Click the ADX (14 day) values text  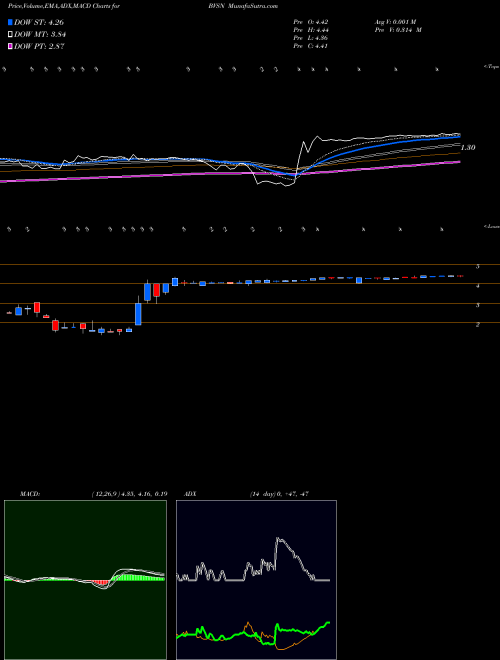[x=277, y=494]
